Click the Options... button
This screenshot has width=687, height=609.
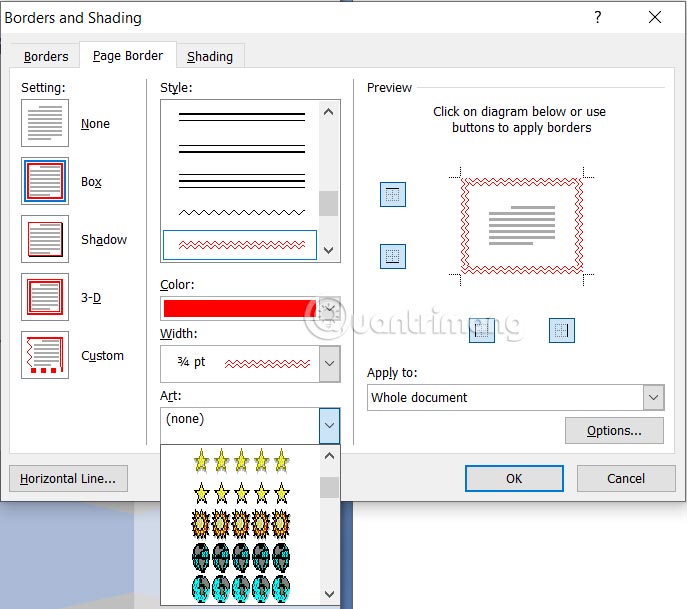[x=614, y=431]
